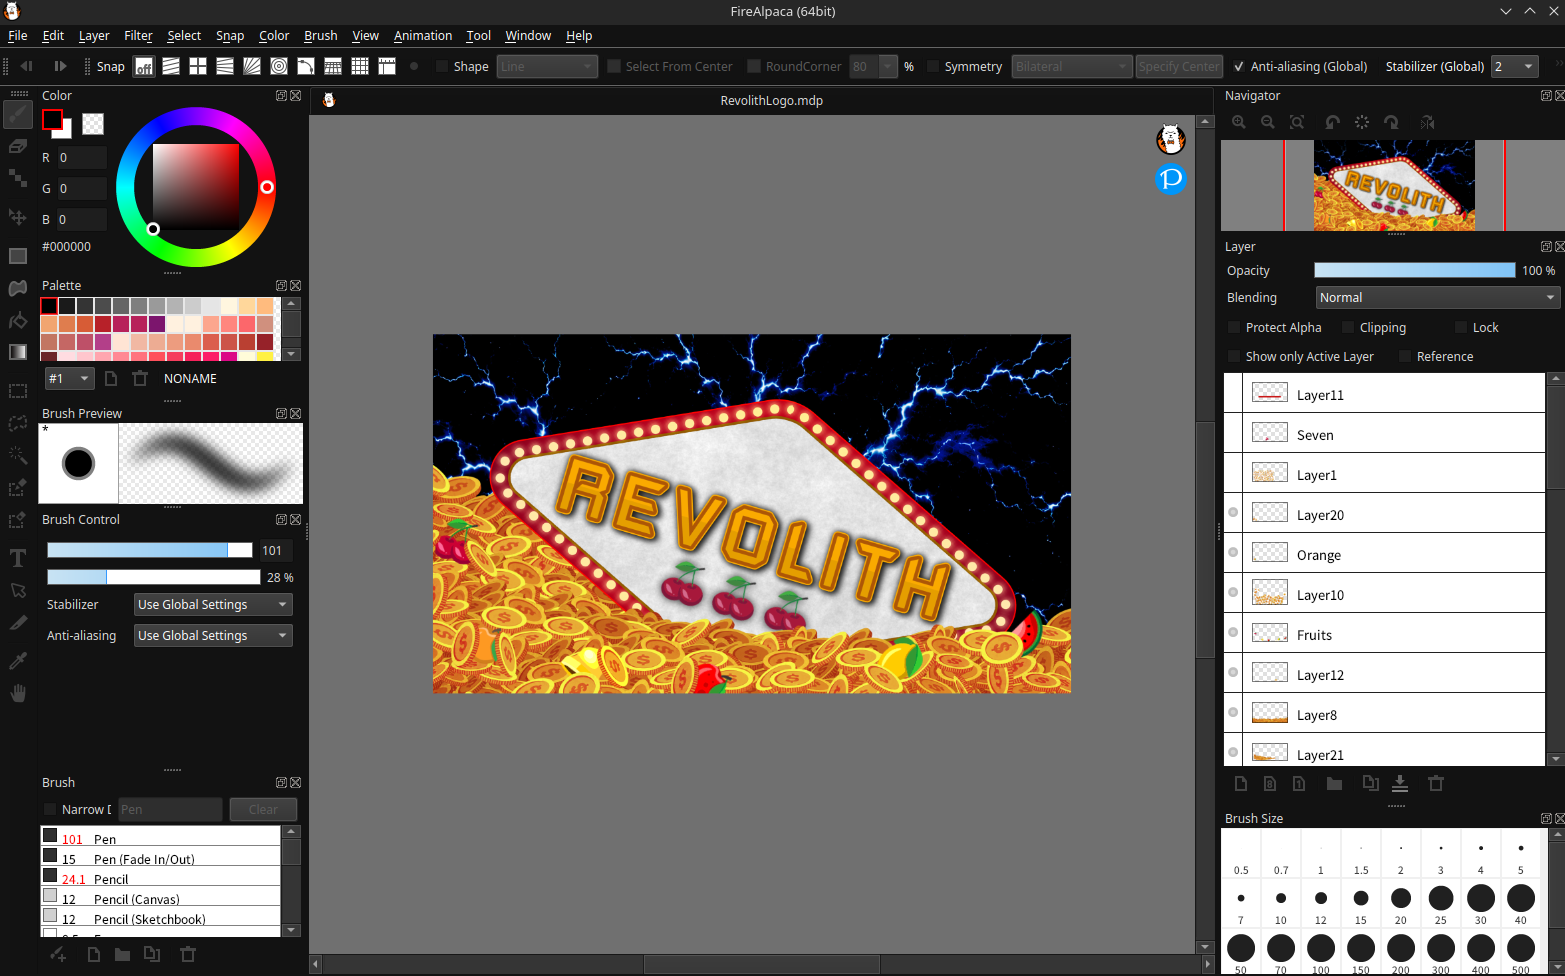Select the Eraser tool in left toolbar
The height and width of the screenshot is (976, 1565).
18,146
